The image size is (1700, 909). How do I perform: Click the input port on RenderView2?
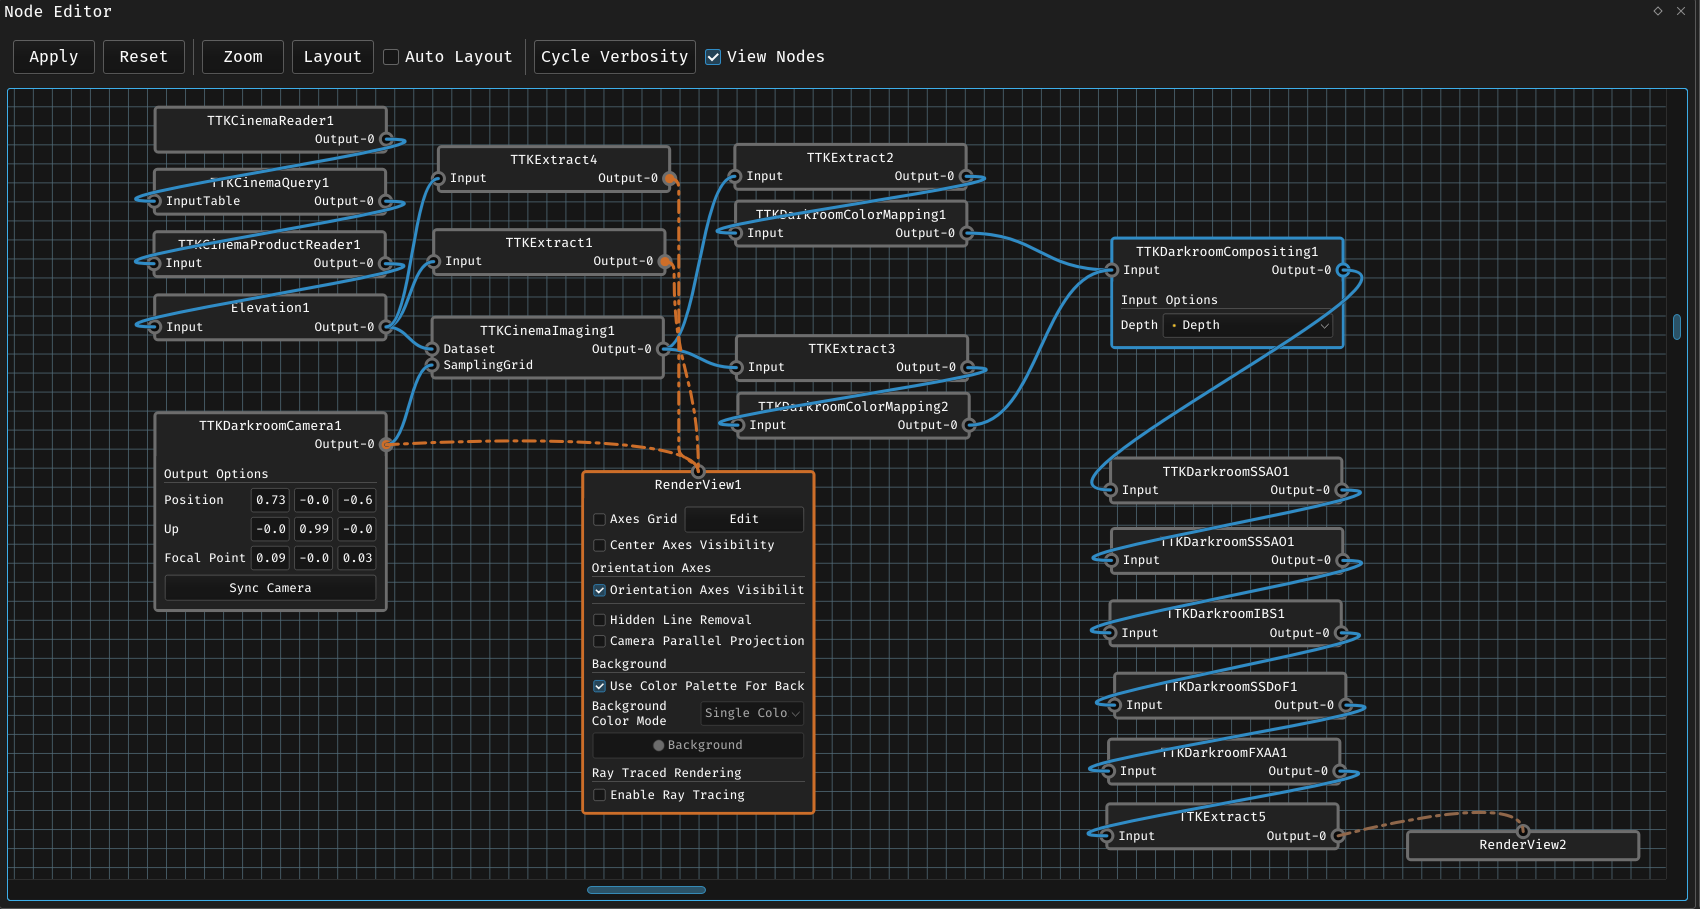[x=1523, y=831]
